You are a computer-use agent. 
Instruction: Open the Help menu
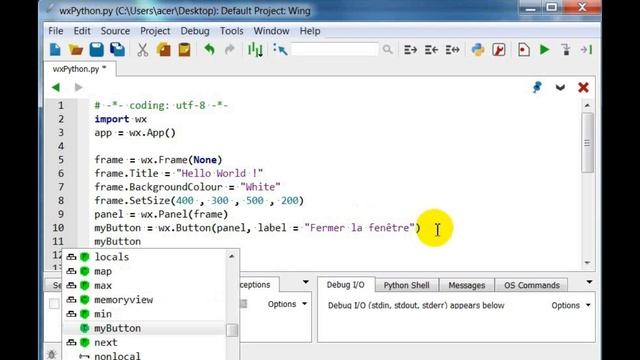coord(310,31)
